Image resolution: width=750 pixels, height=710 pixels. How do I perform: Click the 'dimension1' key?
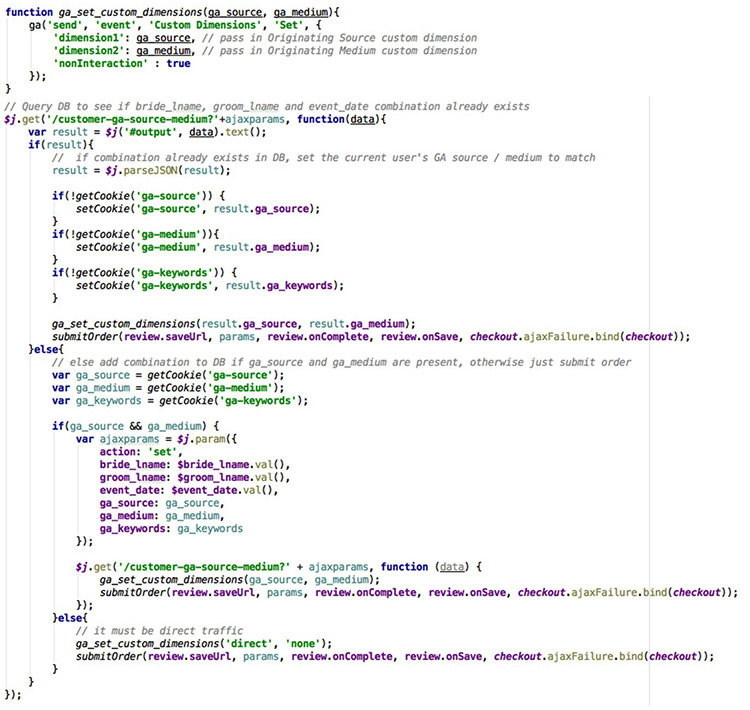point(88,38)
